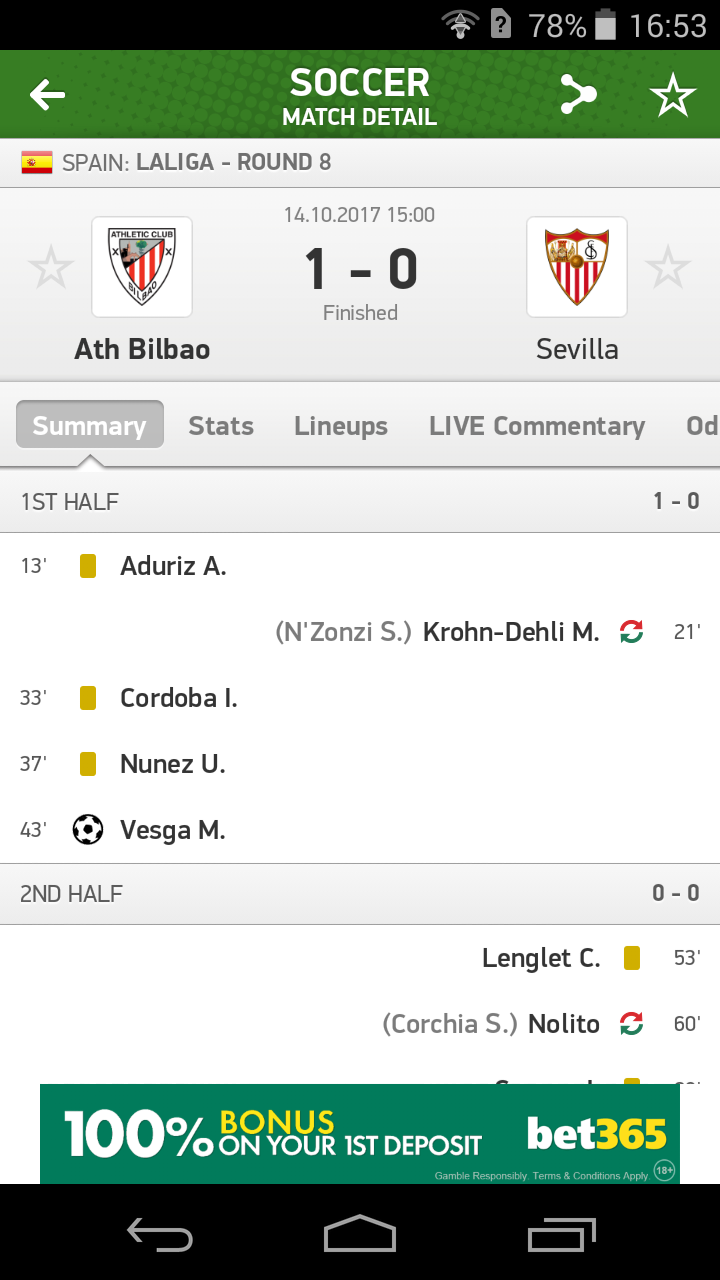
Task: Add match to favorites with header star
Action: click(x=672, y=95)
